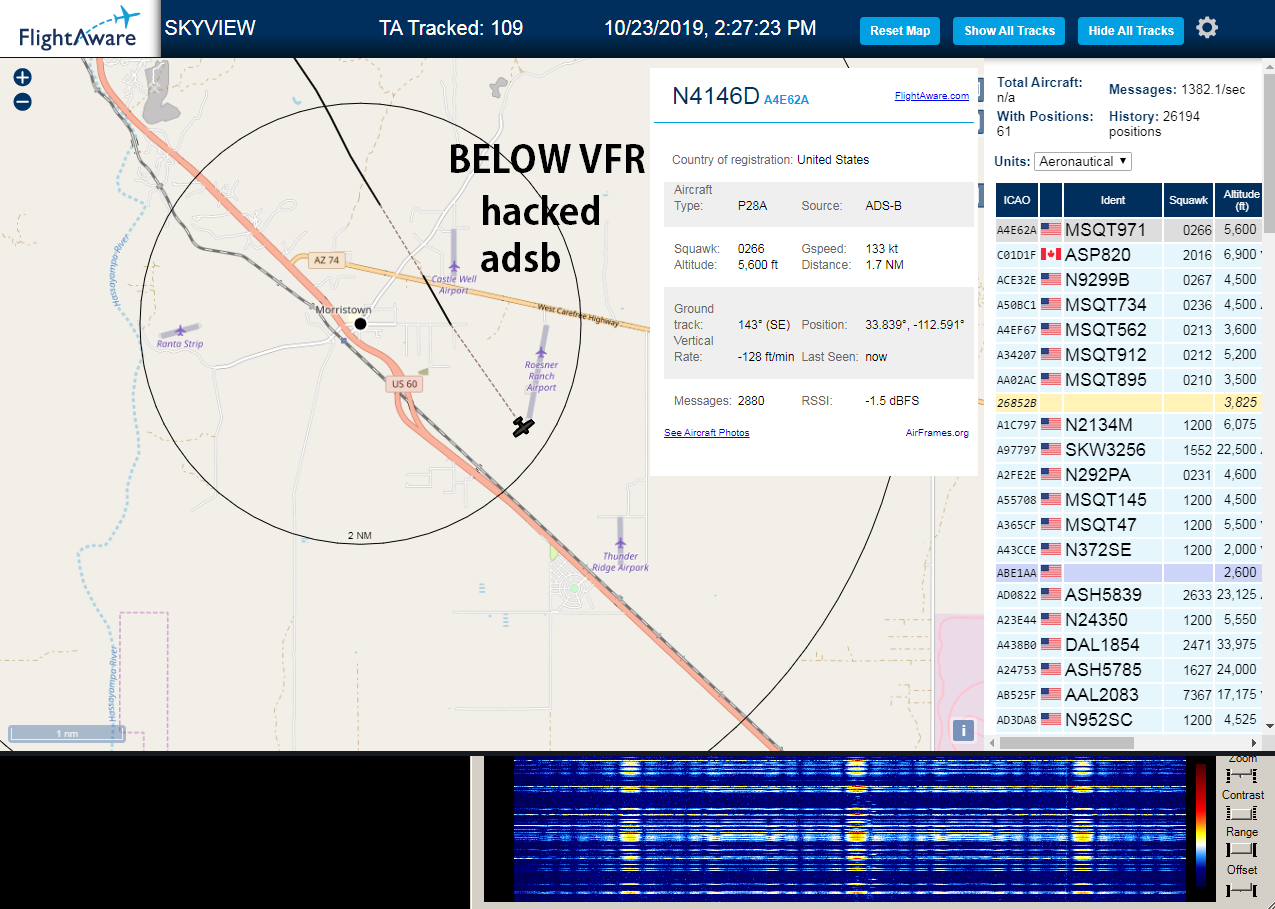
Task: Click the N4146D title in info panel
Action: 716,96
